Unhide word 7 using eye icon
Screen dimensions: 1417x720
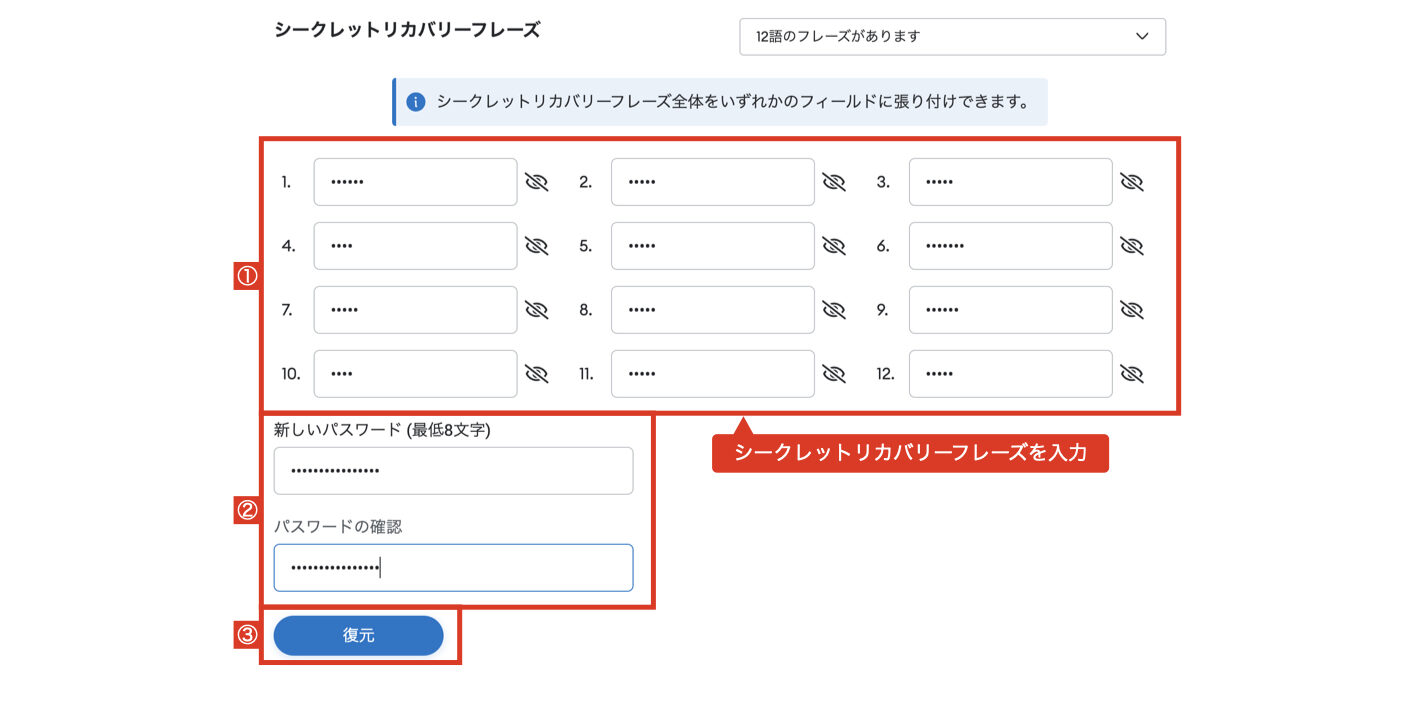tap(537, 310)
